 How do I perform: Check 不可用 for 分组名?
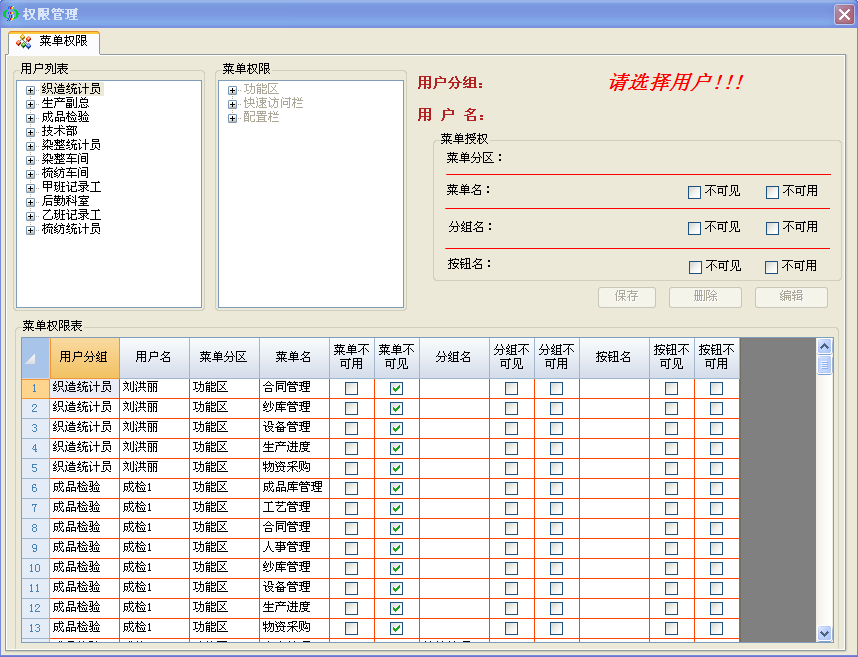pyautogui.click(x=772, y=228)
